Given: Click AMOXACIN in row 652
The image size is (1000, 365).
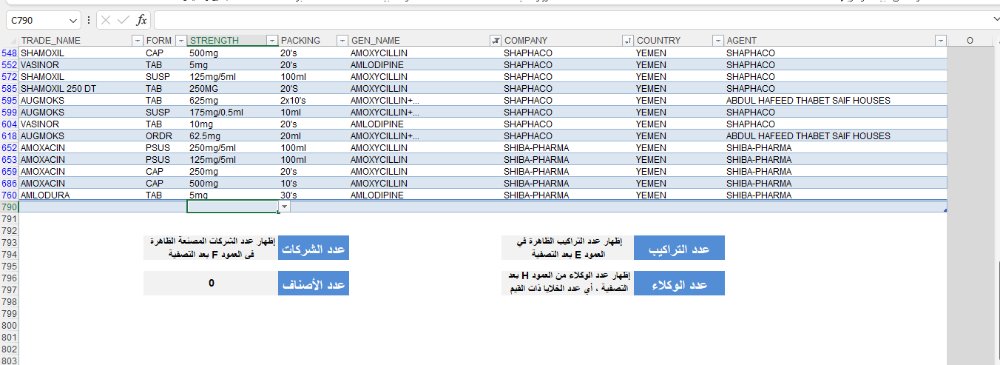Looking at the screenshot, I should (x=81, y=147).
